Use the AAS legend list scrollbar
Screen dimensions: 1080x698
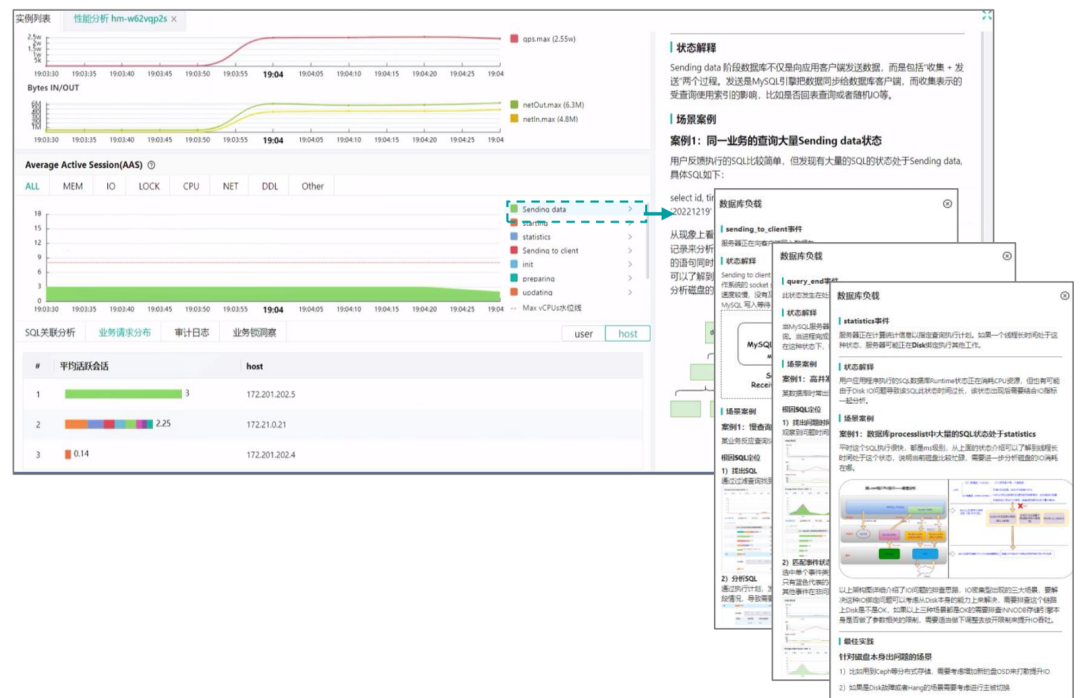click(x=647, y=241)
